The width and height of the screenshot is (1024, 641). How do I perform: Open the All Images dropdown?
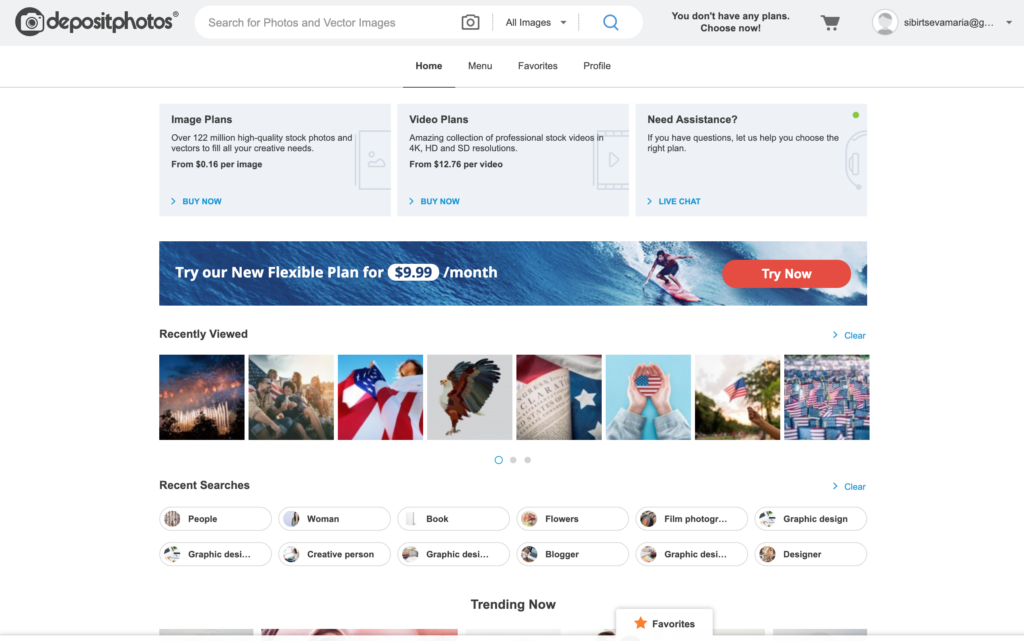click(x=536, y=22)
